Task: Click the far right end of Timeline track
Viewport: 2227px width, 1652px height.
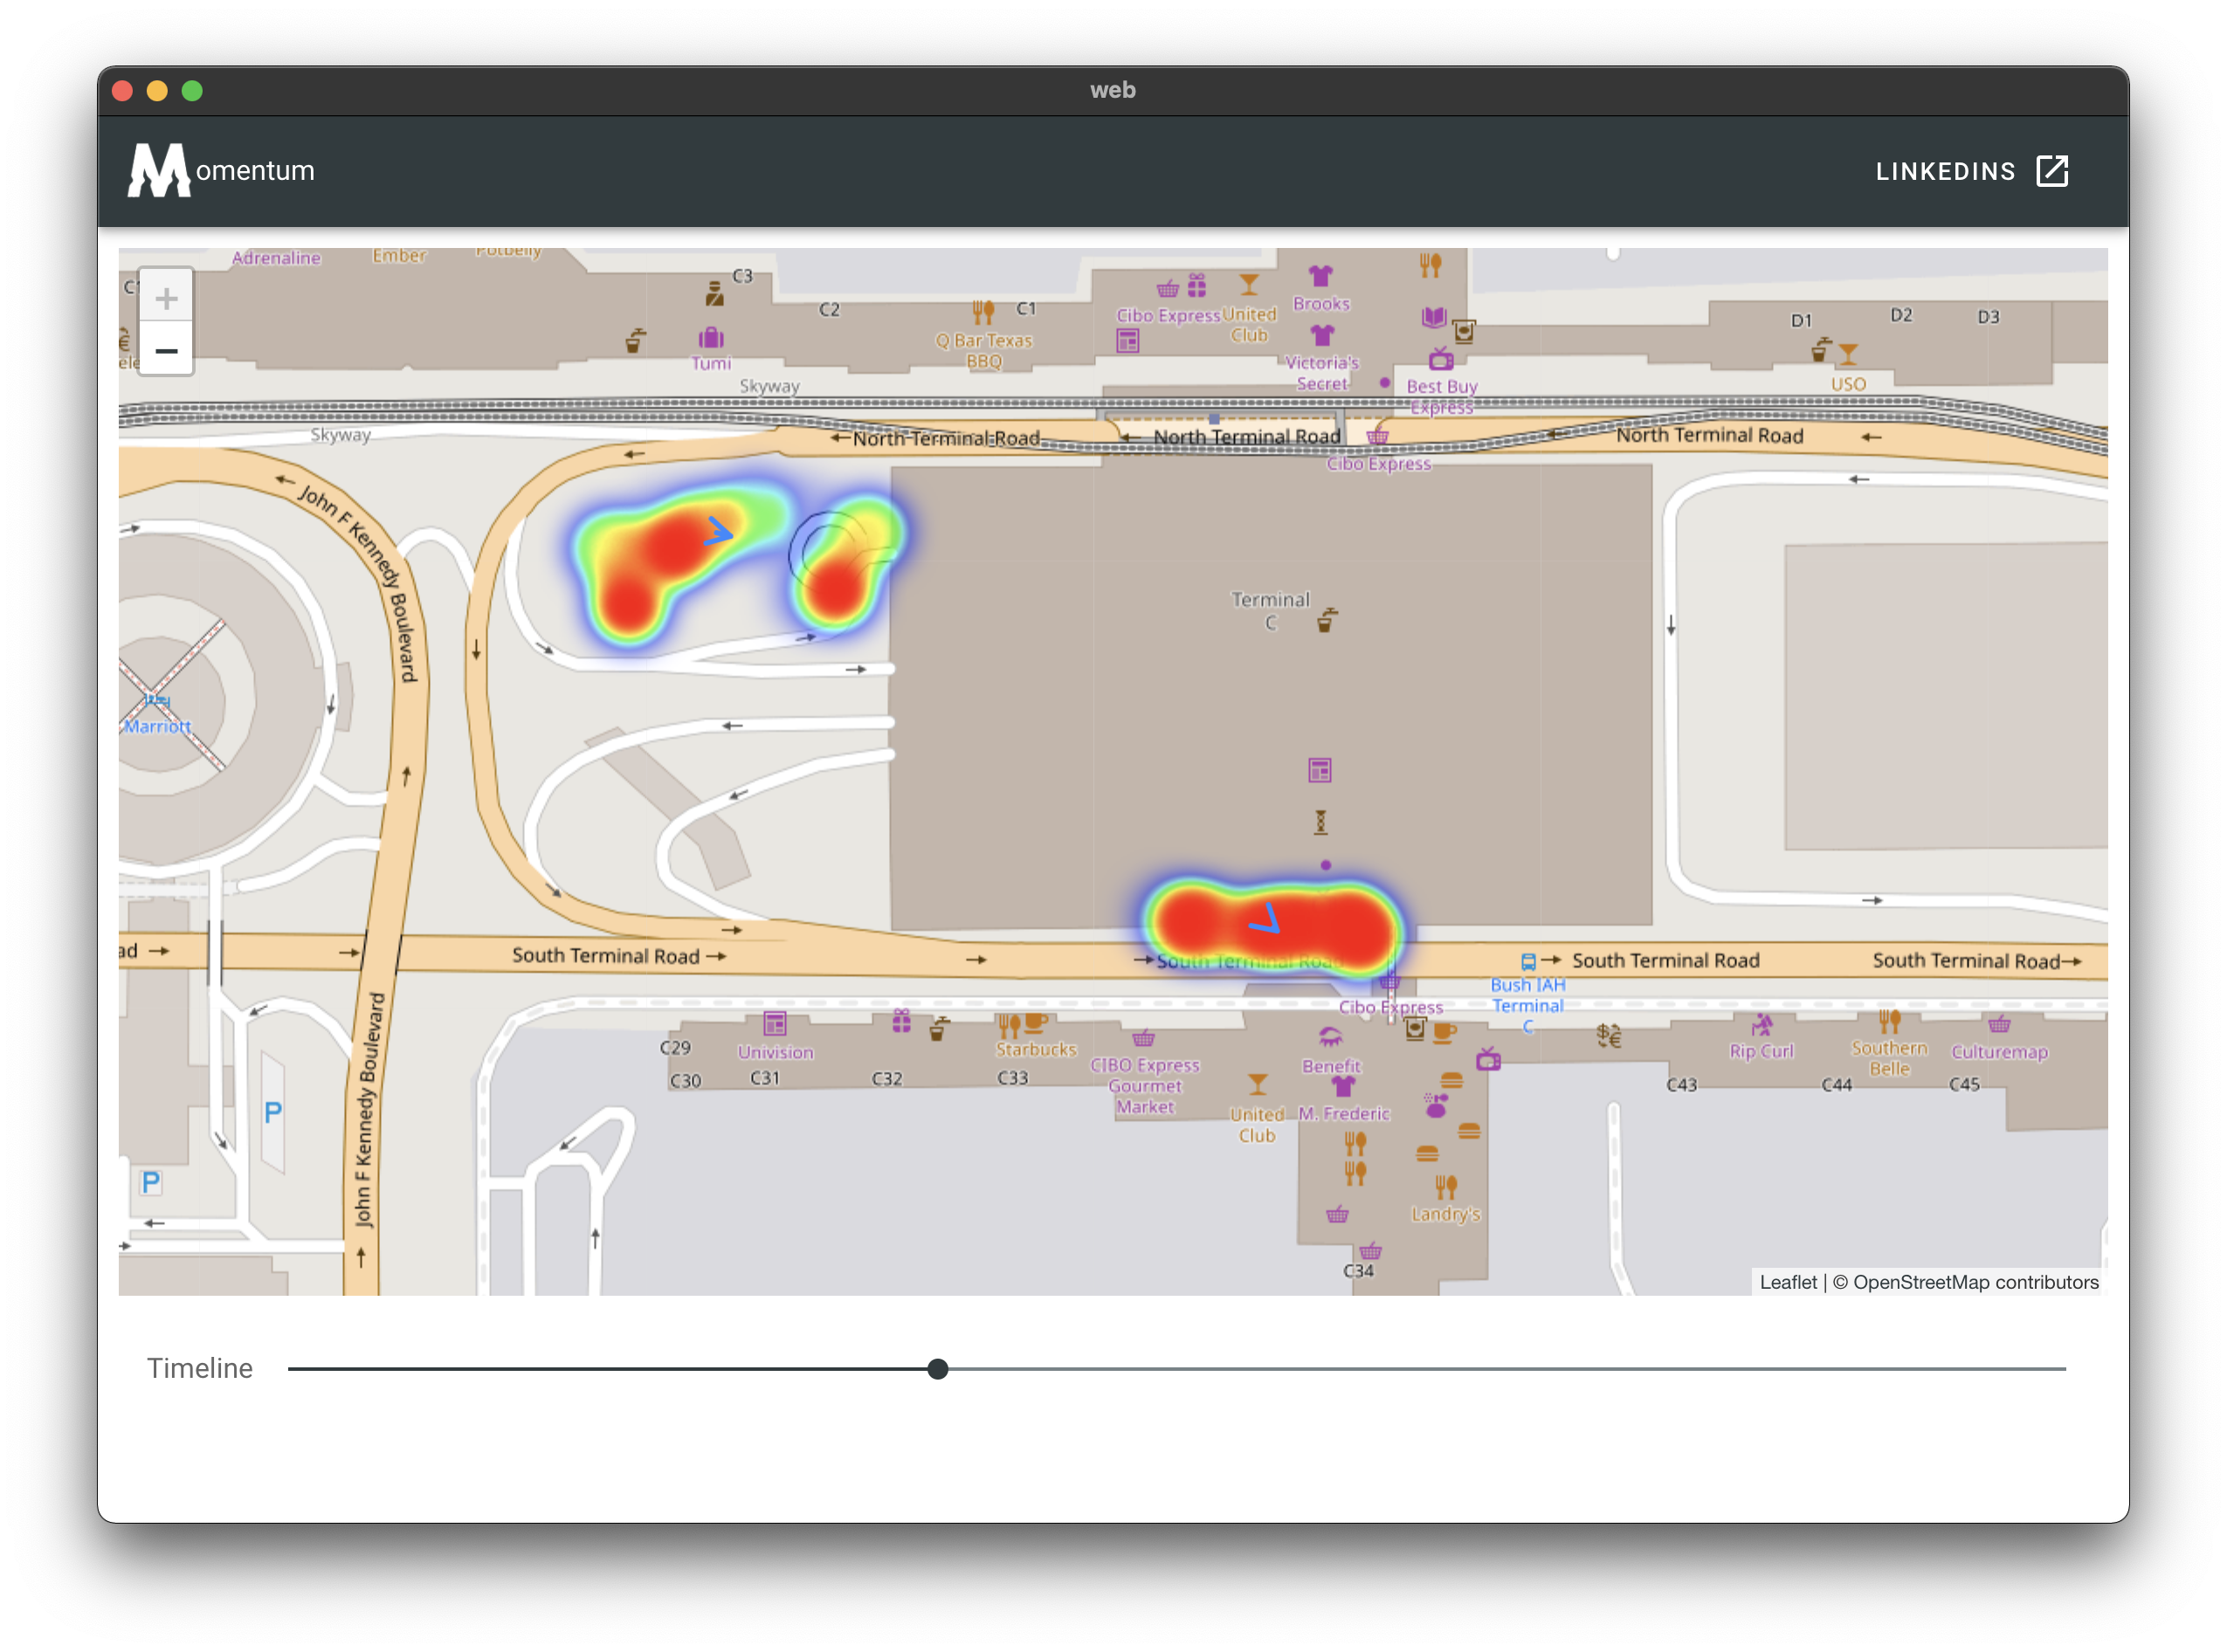Action: 2063,1369
